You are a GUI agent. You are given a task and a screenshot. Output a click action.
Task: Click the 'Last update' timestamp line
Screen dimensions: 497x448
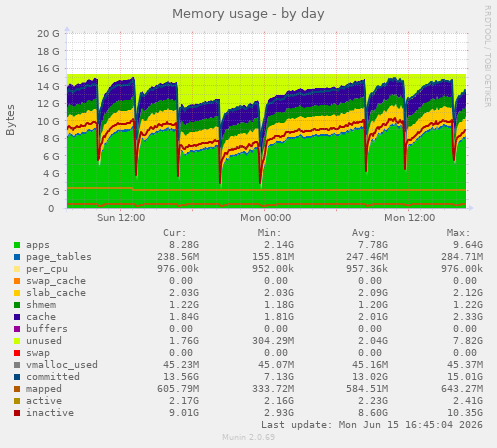372,425
